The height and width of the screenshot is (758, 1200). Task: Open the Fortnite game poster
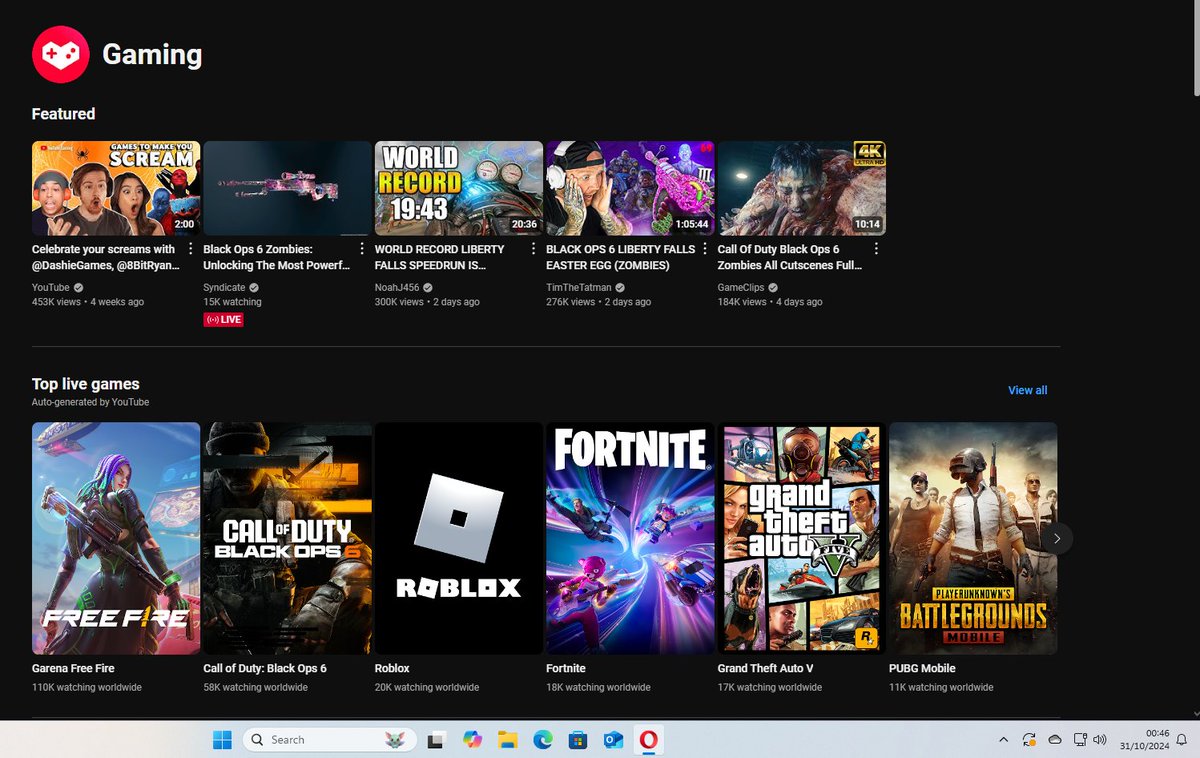(630, 538)
